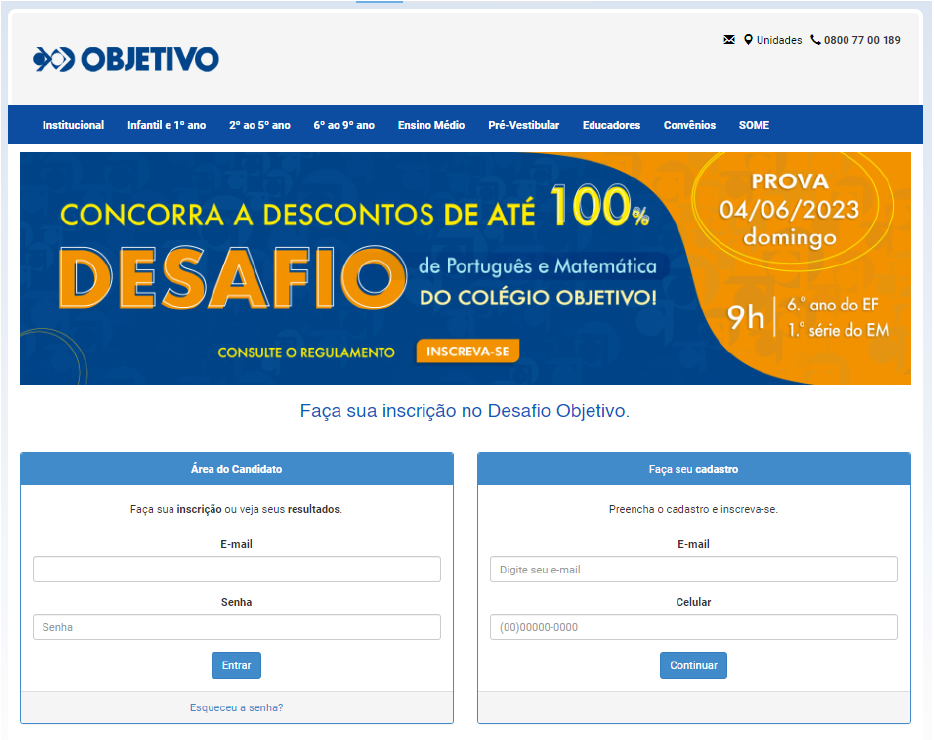
Task: Open the Unidades link
Action: pyautogui.click(x=779, y=41)
